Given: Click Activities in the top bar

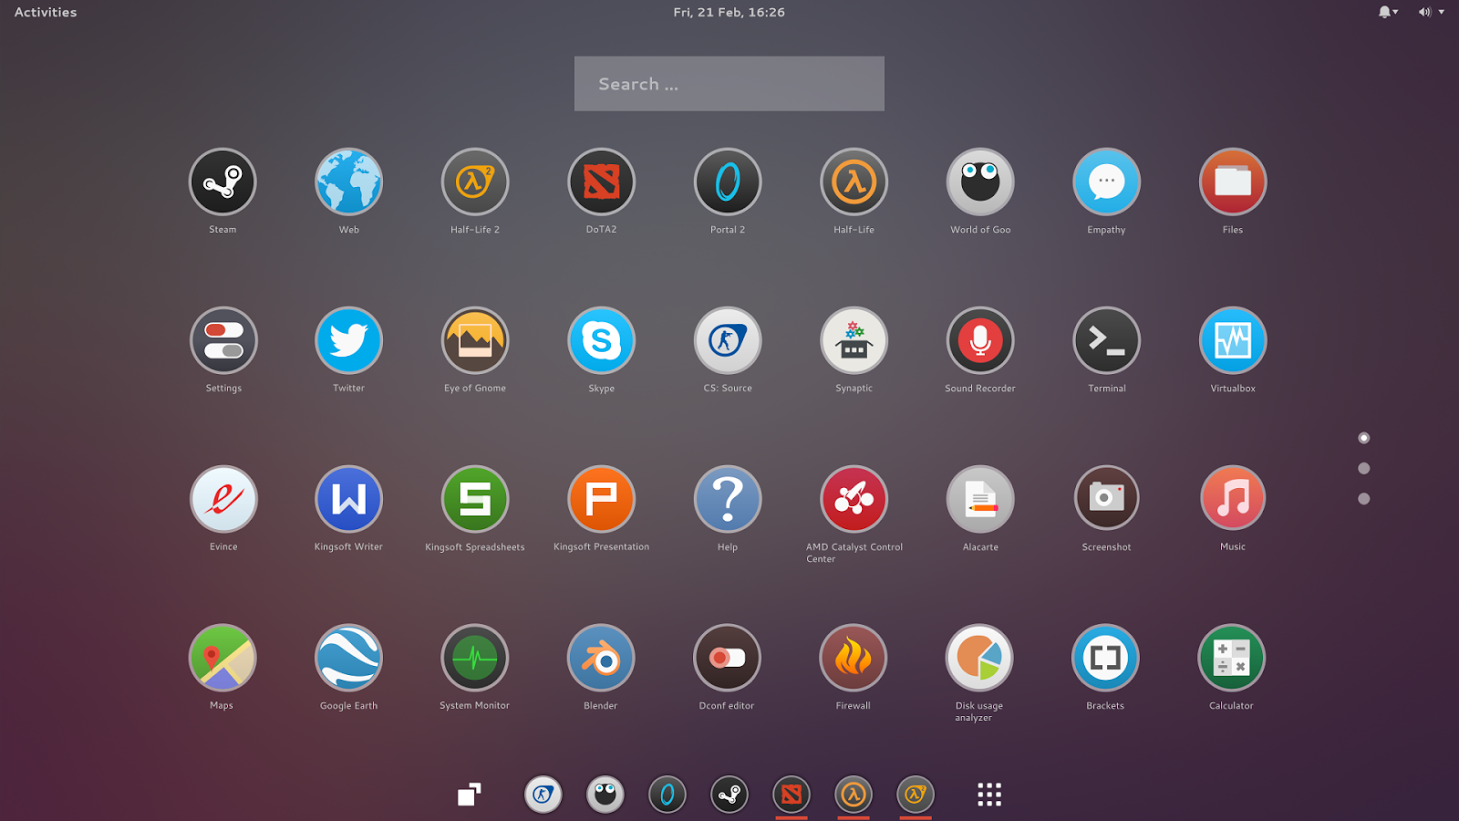Looking at the screenshot, I should tap(45, 12).
